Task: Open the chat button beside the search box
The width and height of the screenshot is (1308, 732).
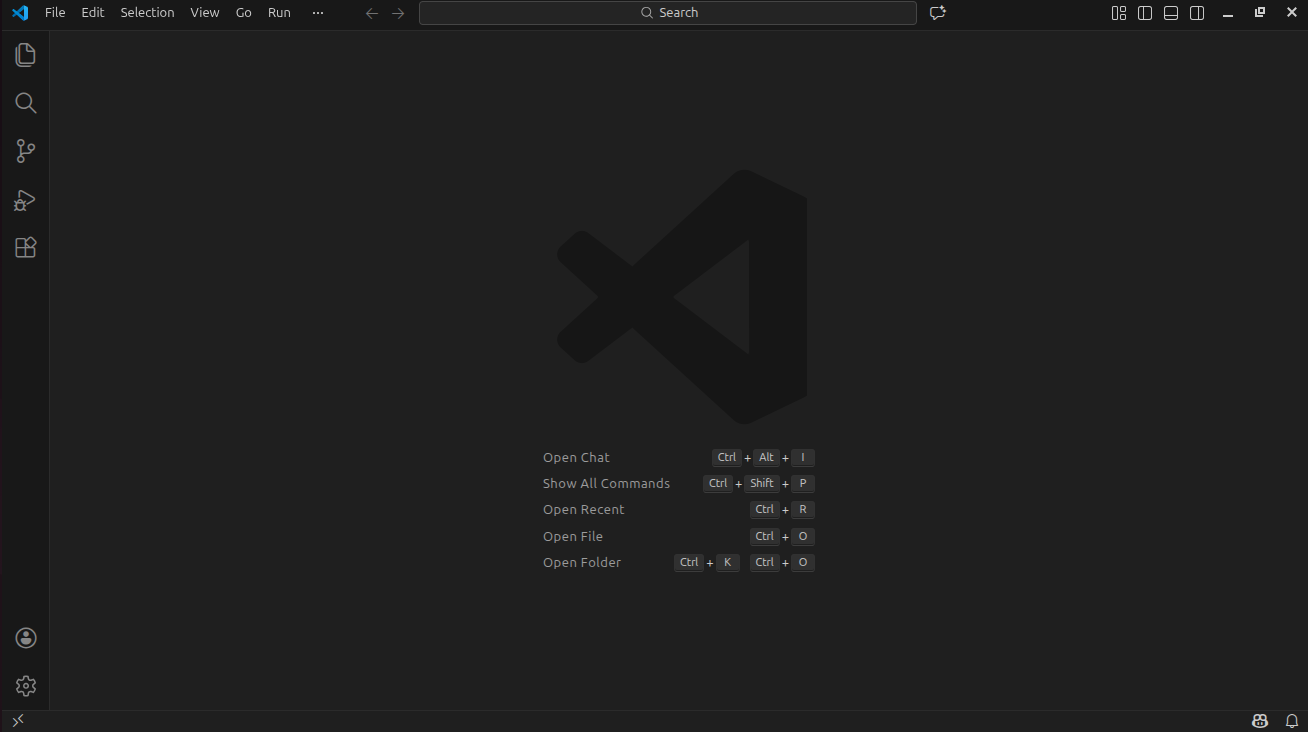Action: (x=937, y=13)
